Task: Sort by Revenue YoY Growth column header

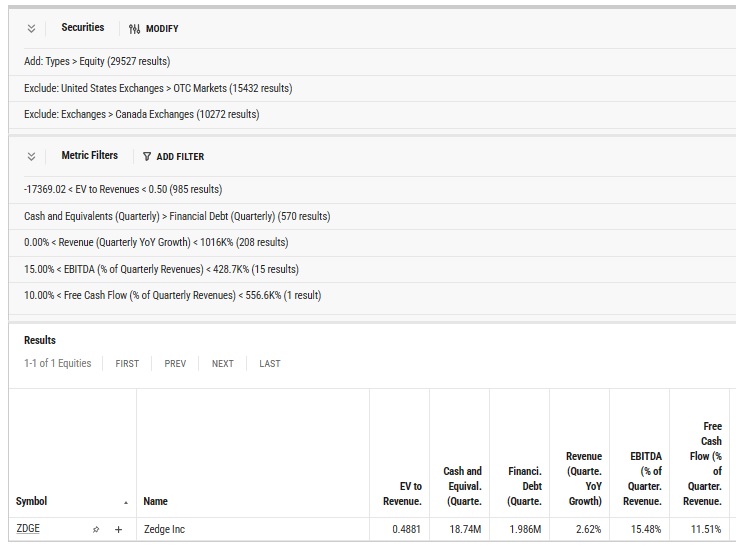Action: (583, 479)
